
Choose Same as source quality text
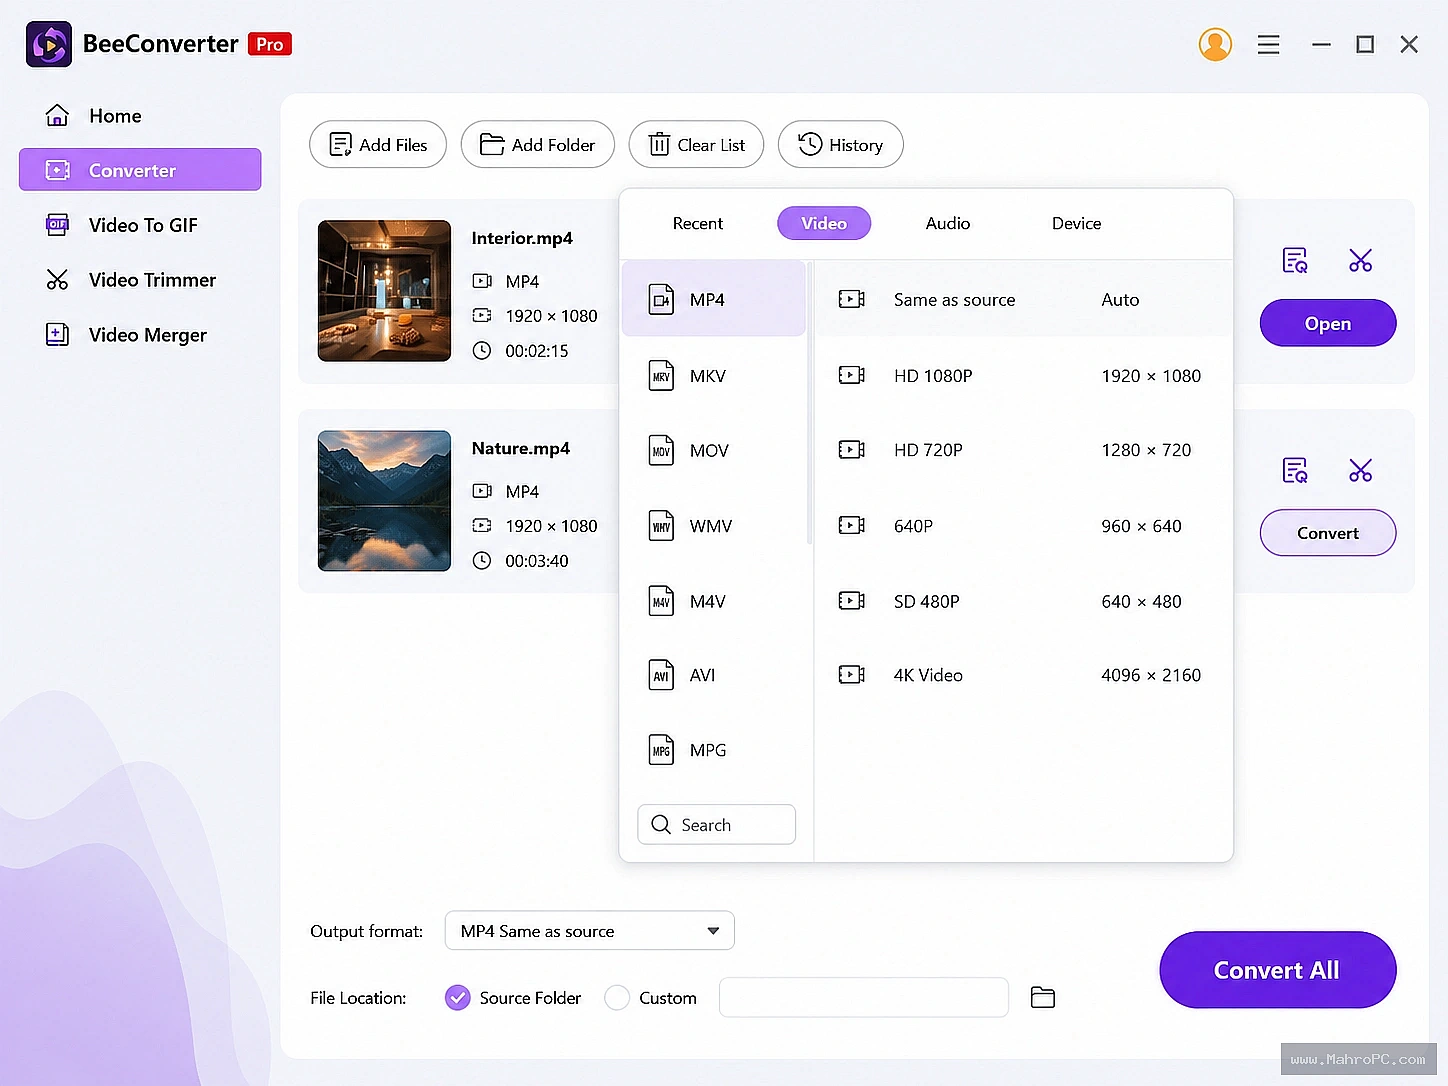pyautogui.click(x=954, y=300)
